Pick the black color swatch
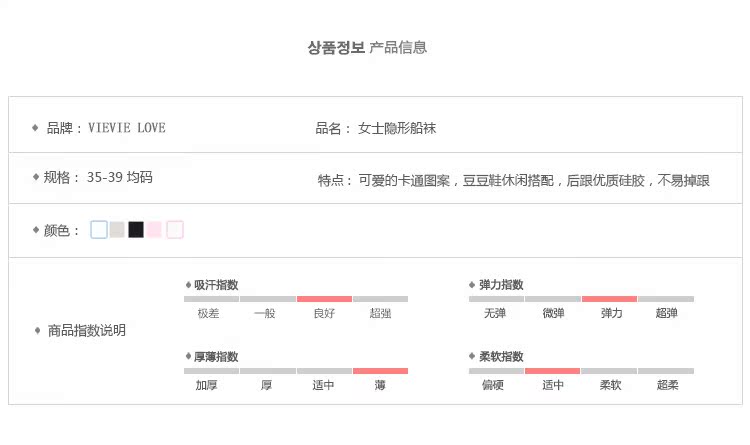Viewport: 750px width, 445px height. pyautogui.click(x=136, y=230)
